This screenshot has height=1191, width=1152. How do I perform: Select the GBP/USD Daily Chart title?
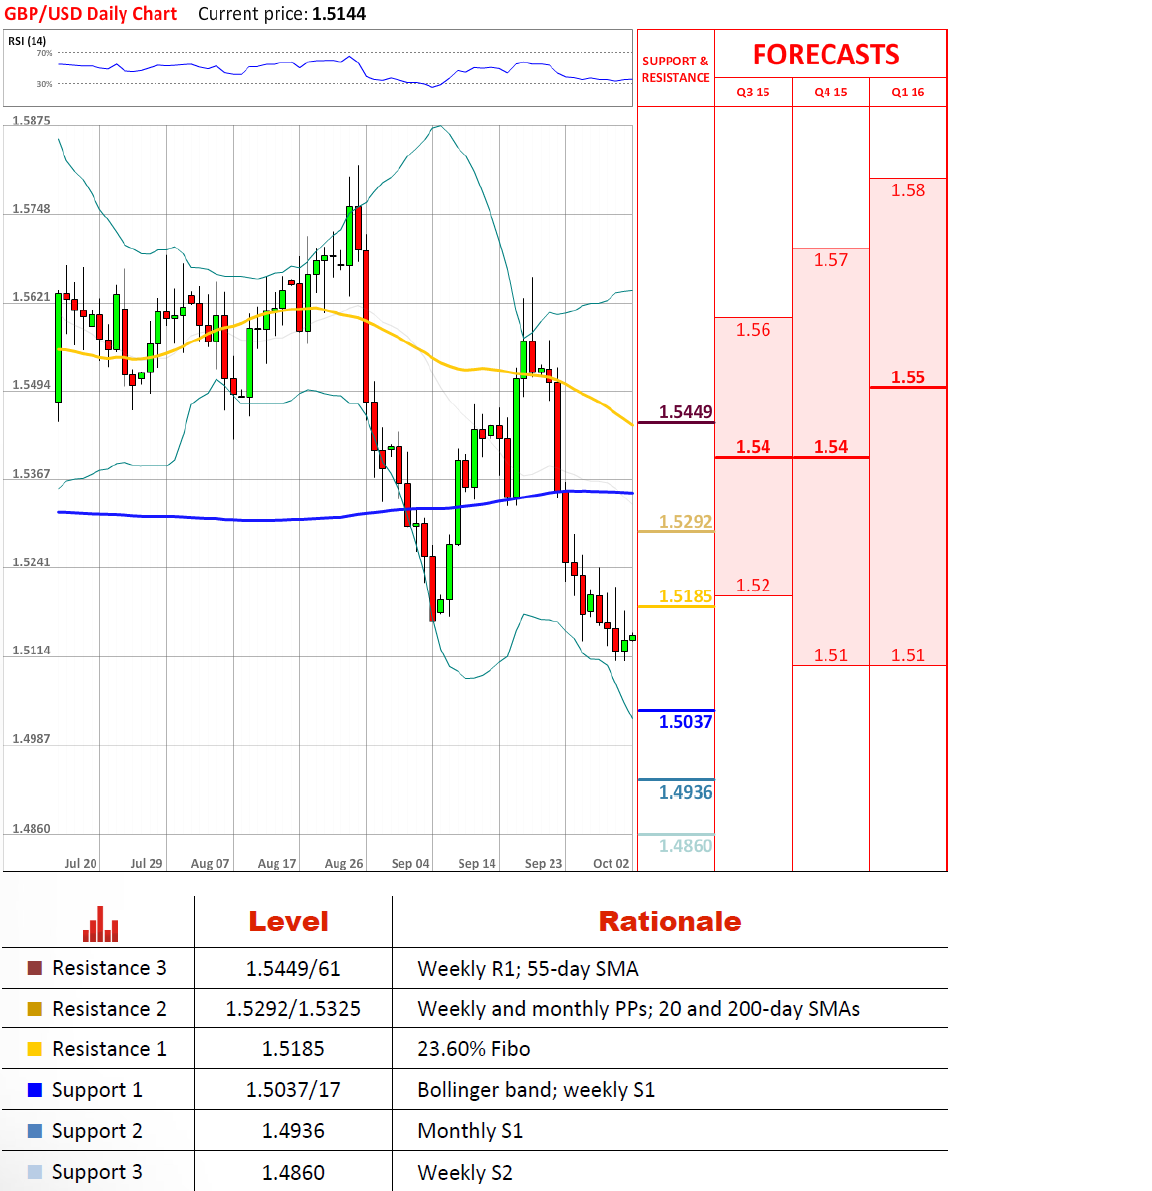tap(90, 14)
